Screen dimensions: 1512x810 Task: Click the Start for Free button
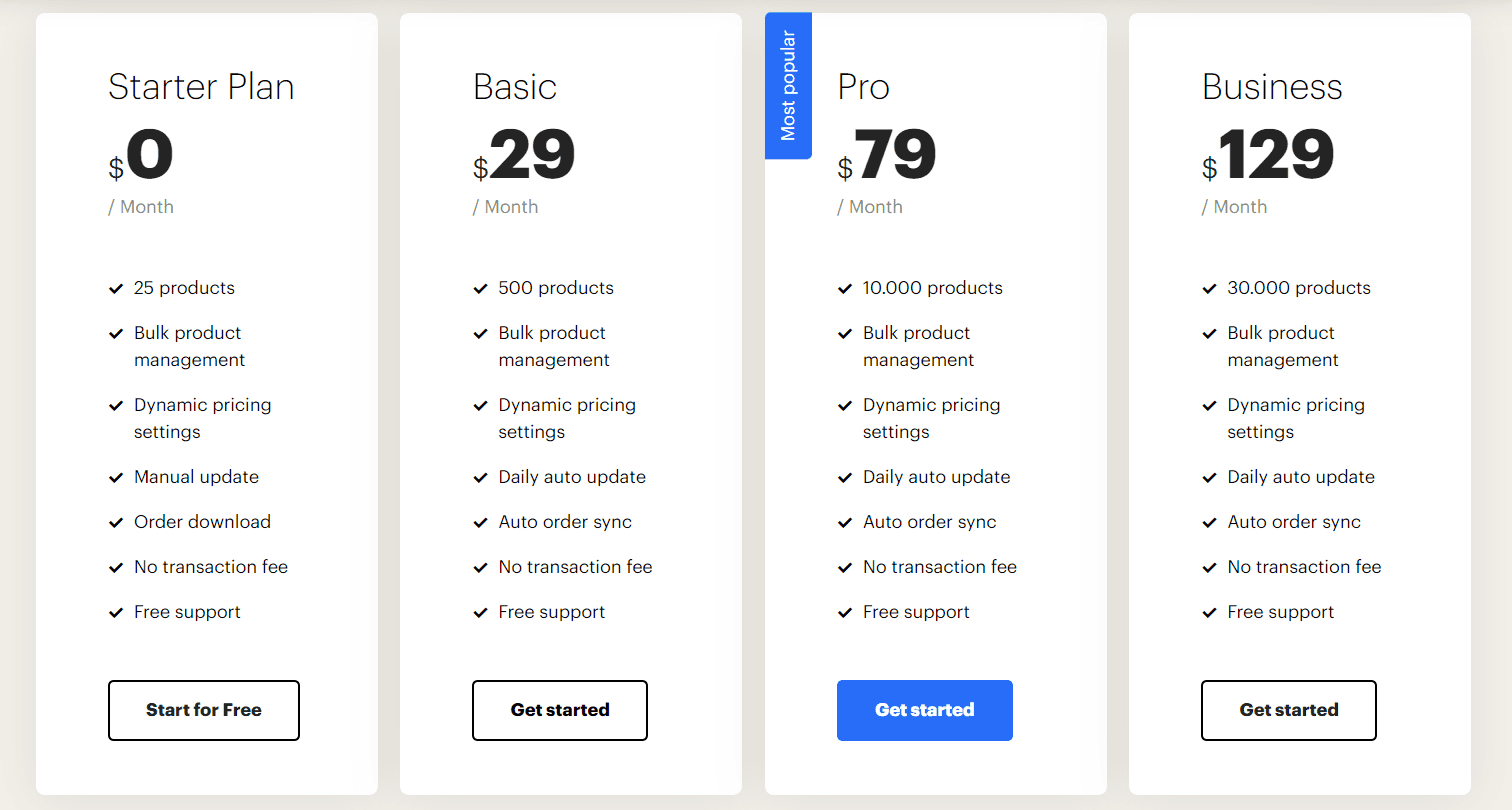pyautogui.click(x=203, y=710)
